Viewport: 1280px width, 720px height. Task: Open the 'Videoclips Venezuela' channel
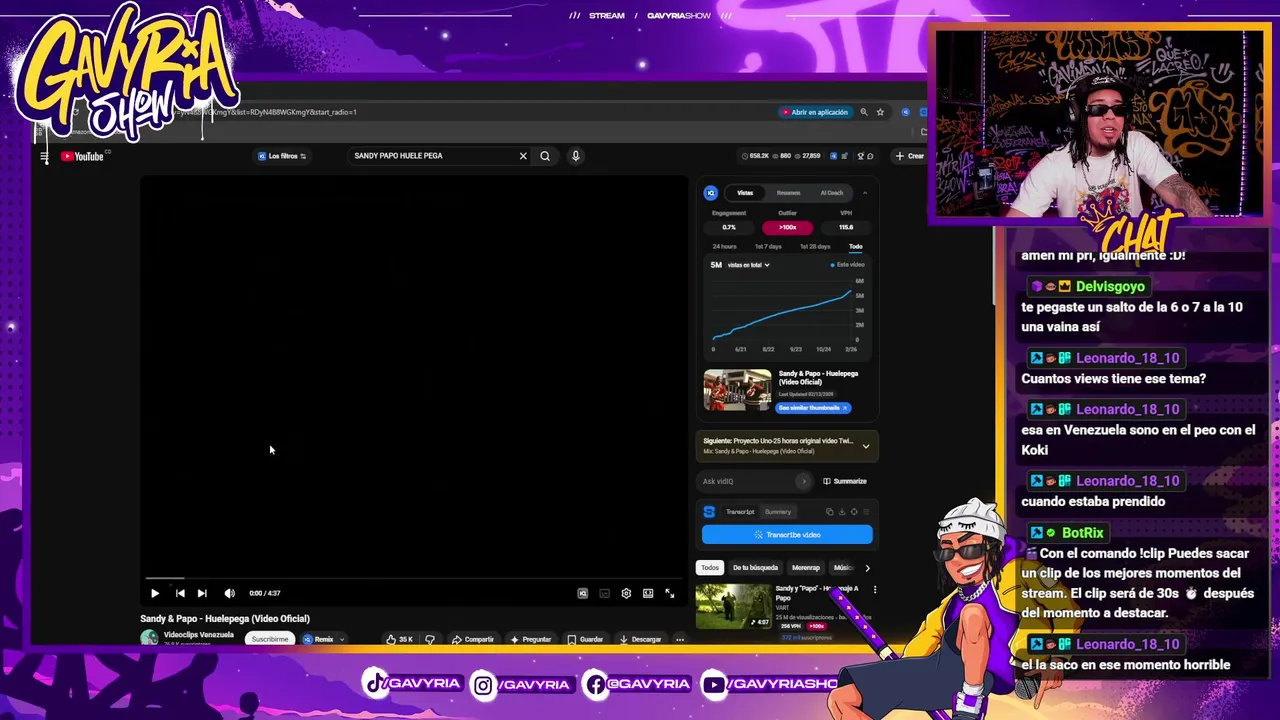pos(198,635)
